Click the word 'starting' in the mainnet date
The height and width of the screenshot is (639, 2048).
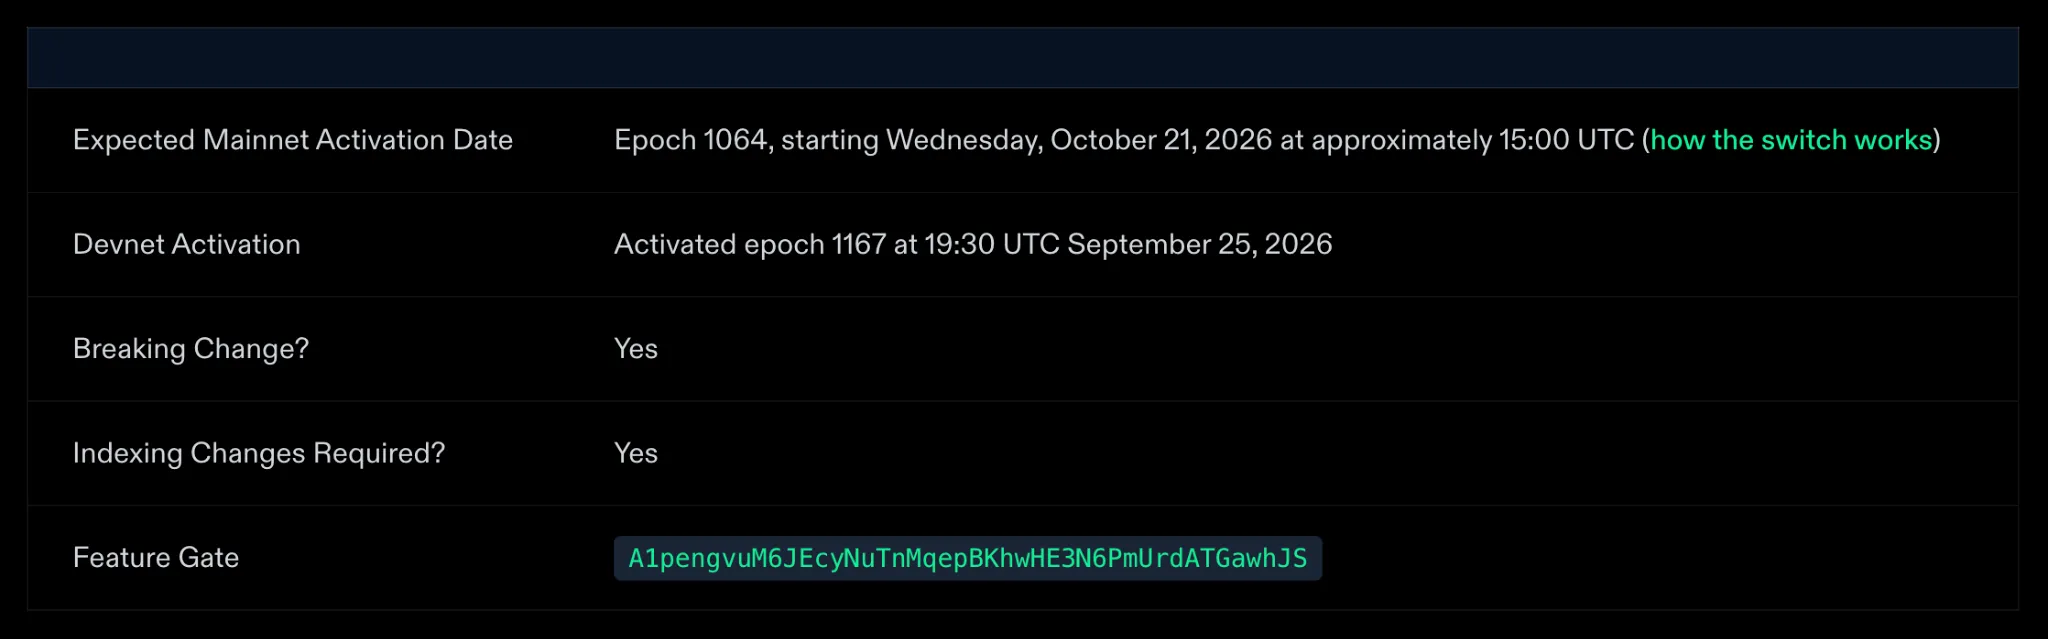click(x=829, y=141)
